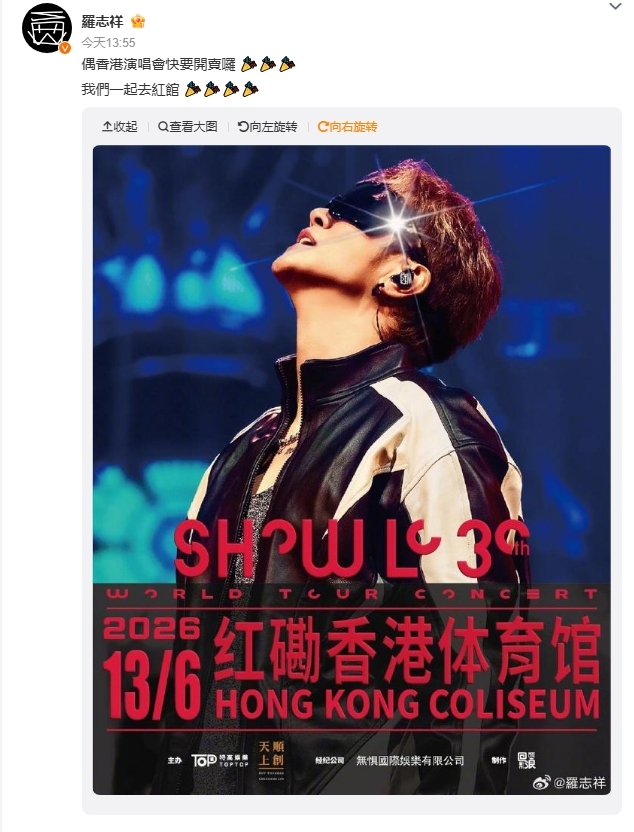Open 查看大图 to view full image

tap(188, 127)
